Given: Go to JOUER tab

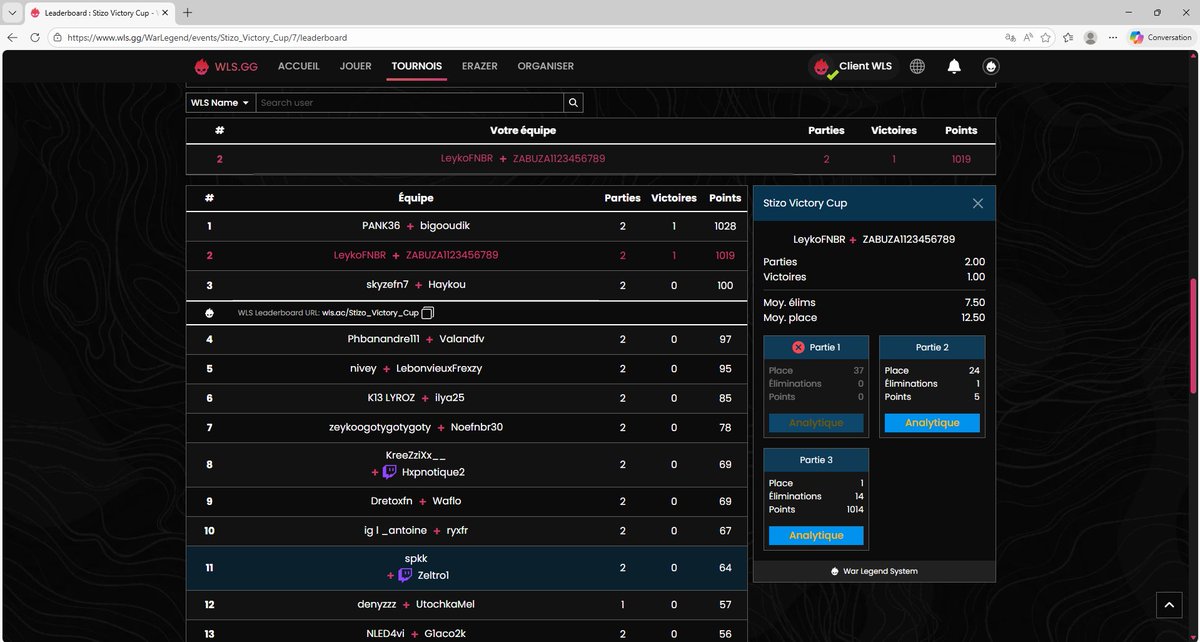Looking at the screenshot, I should [355, 66].
